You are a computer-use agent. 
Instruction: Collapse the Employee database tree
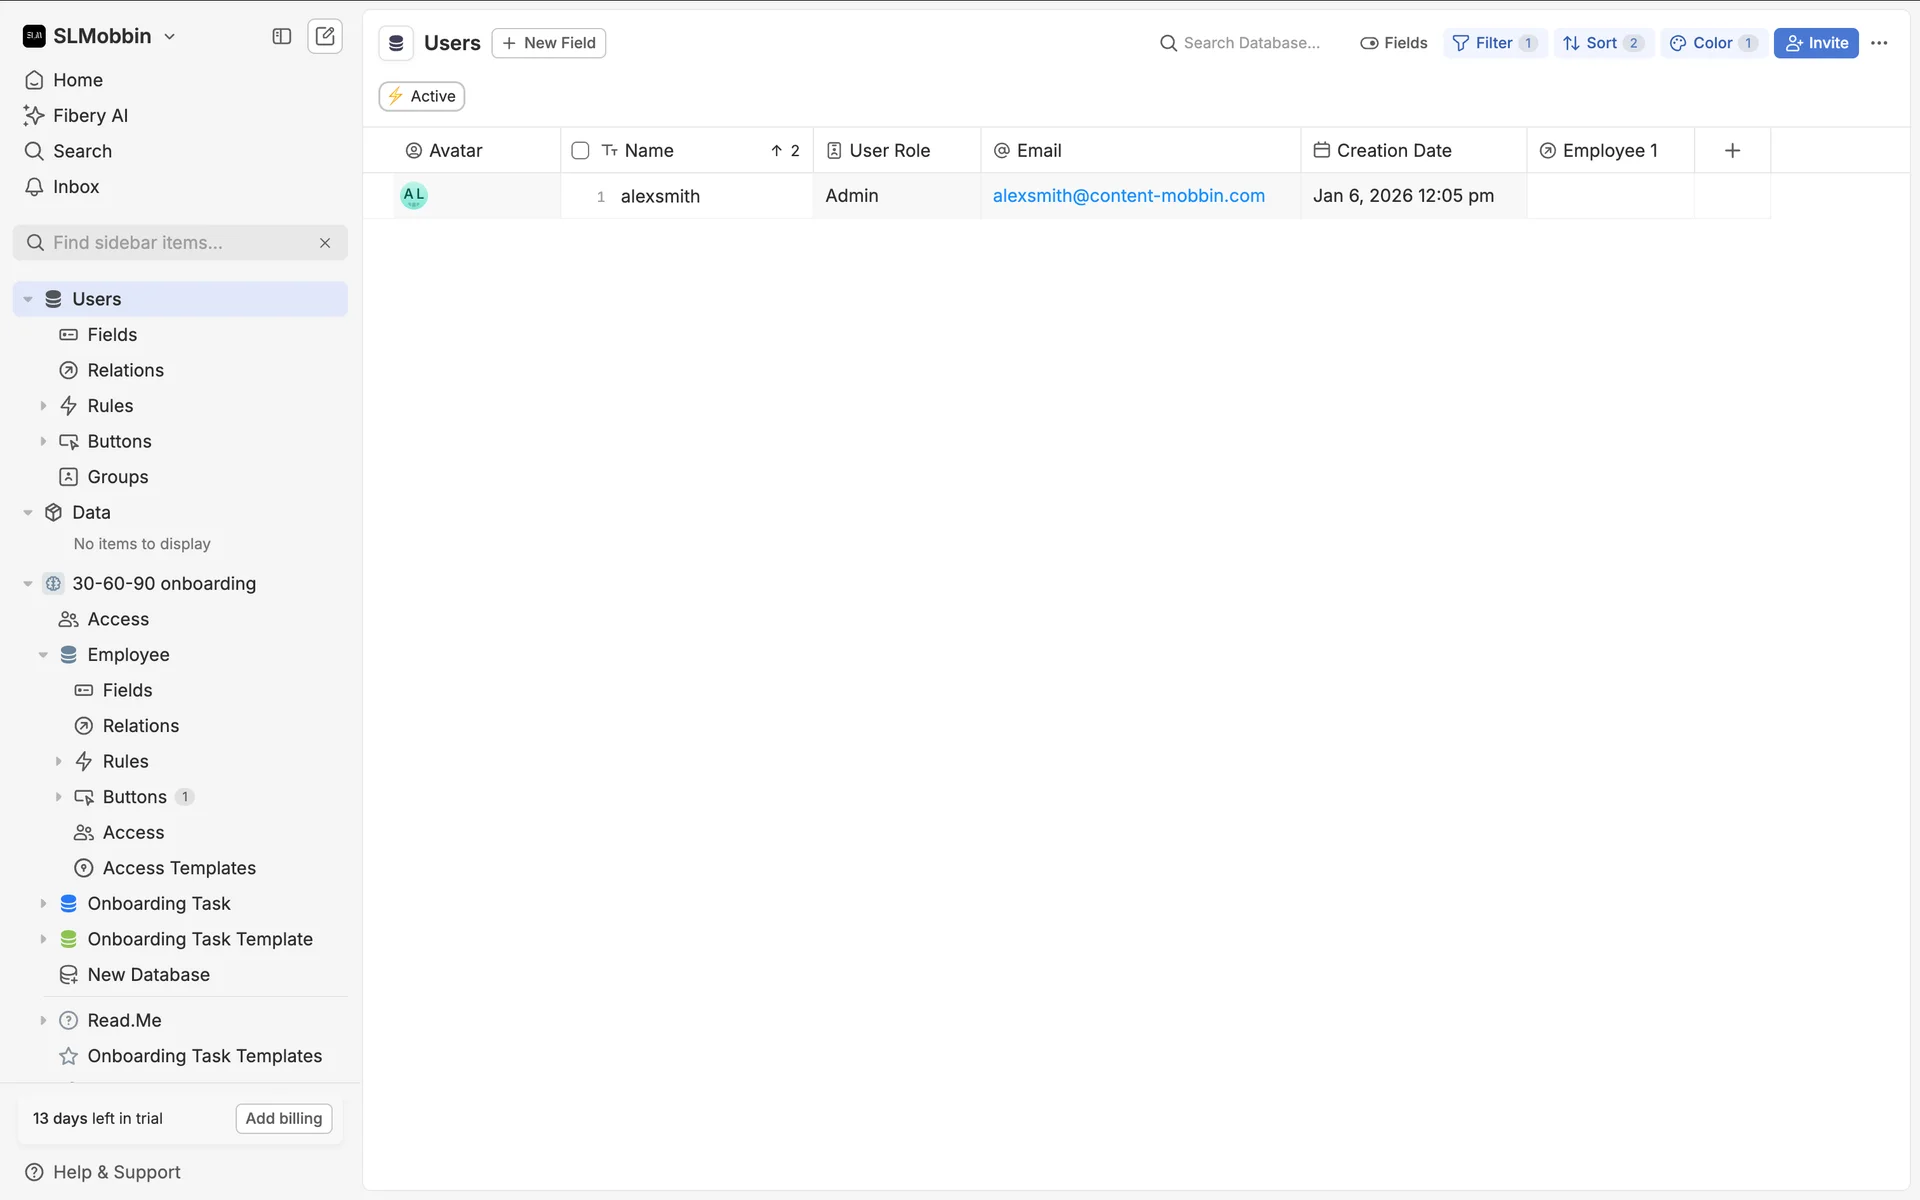tap(43, 655)
